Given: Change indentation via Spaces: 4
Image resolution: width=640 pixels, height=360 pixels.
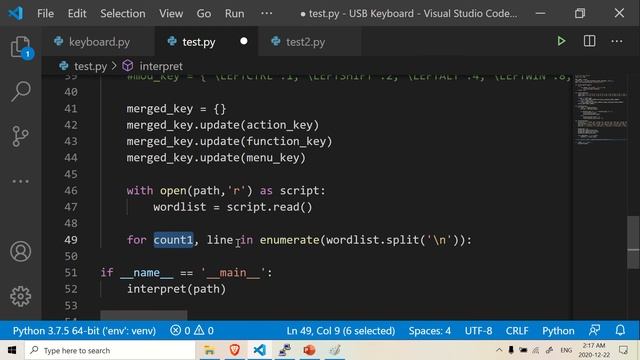Looking at the screenshot, I should pos(430,330).
